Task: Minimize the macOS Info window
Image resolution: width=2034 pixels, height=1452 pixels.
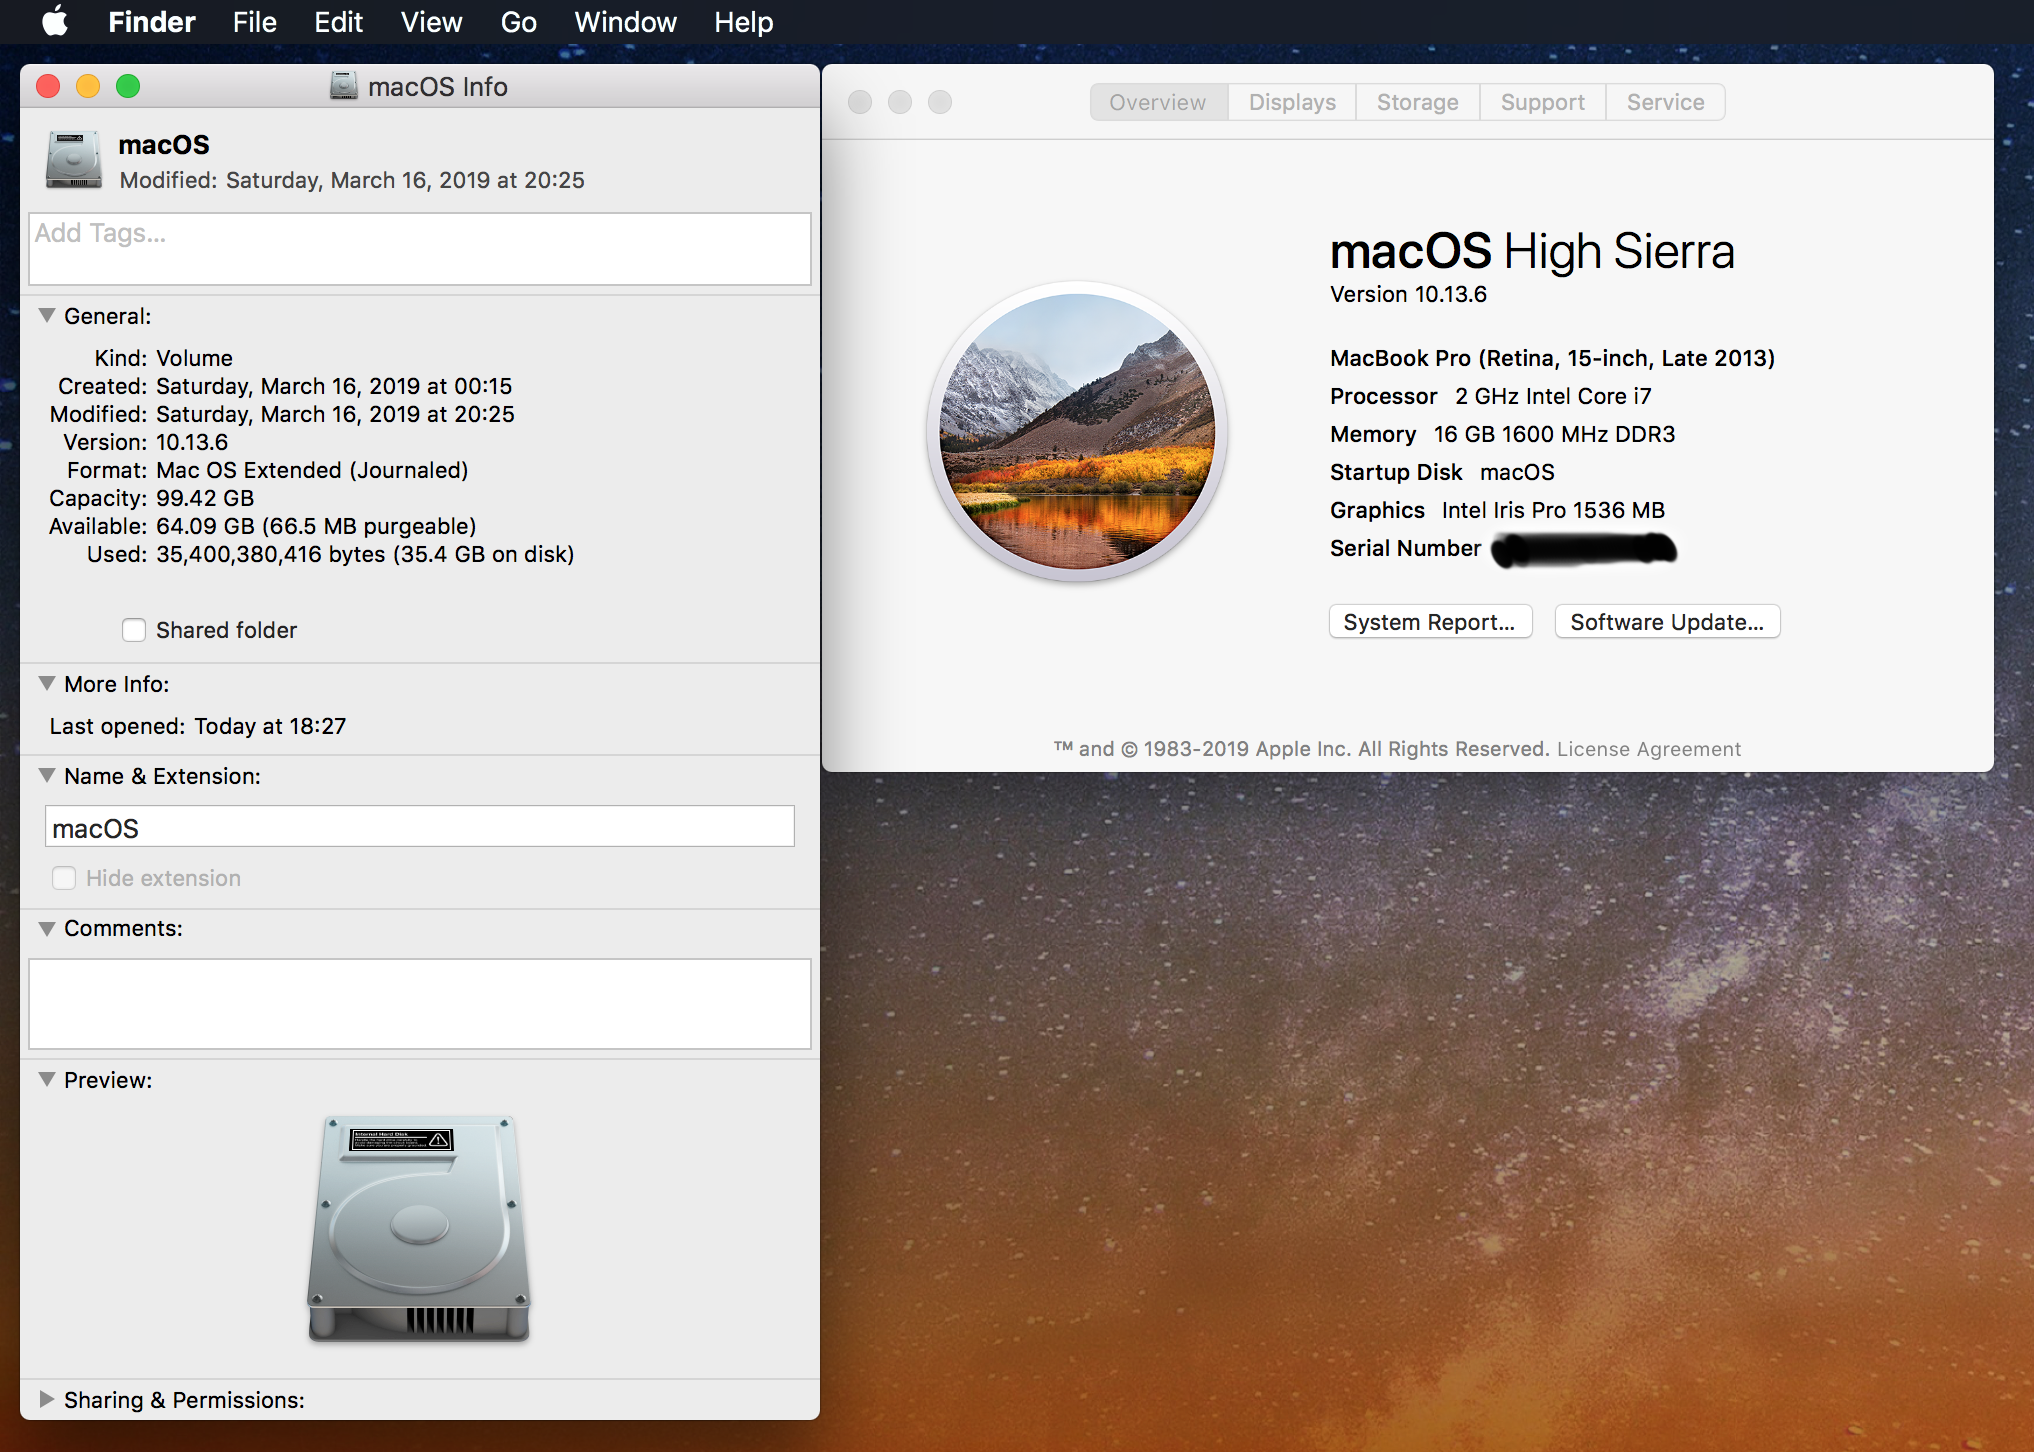Action: [x=88, y=86]
